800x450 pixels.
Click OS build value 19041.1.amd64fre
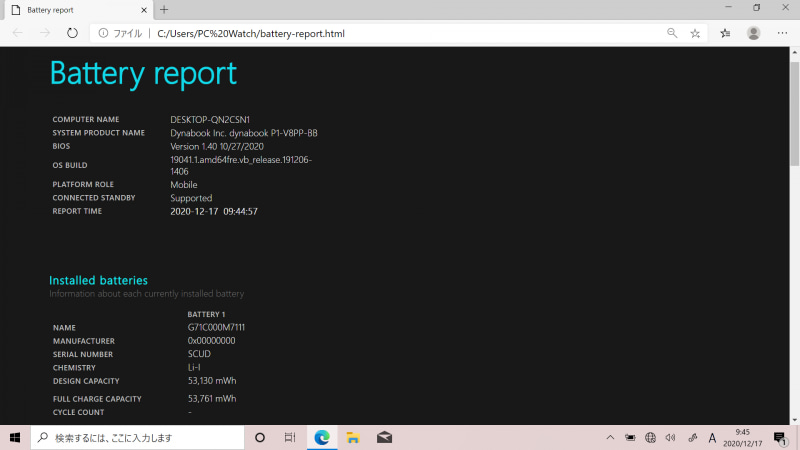pyautogui.click(x=241, y=165)
